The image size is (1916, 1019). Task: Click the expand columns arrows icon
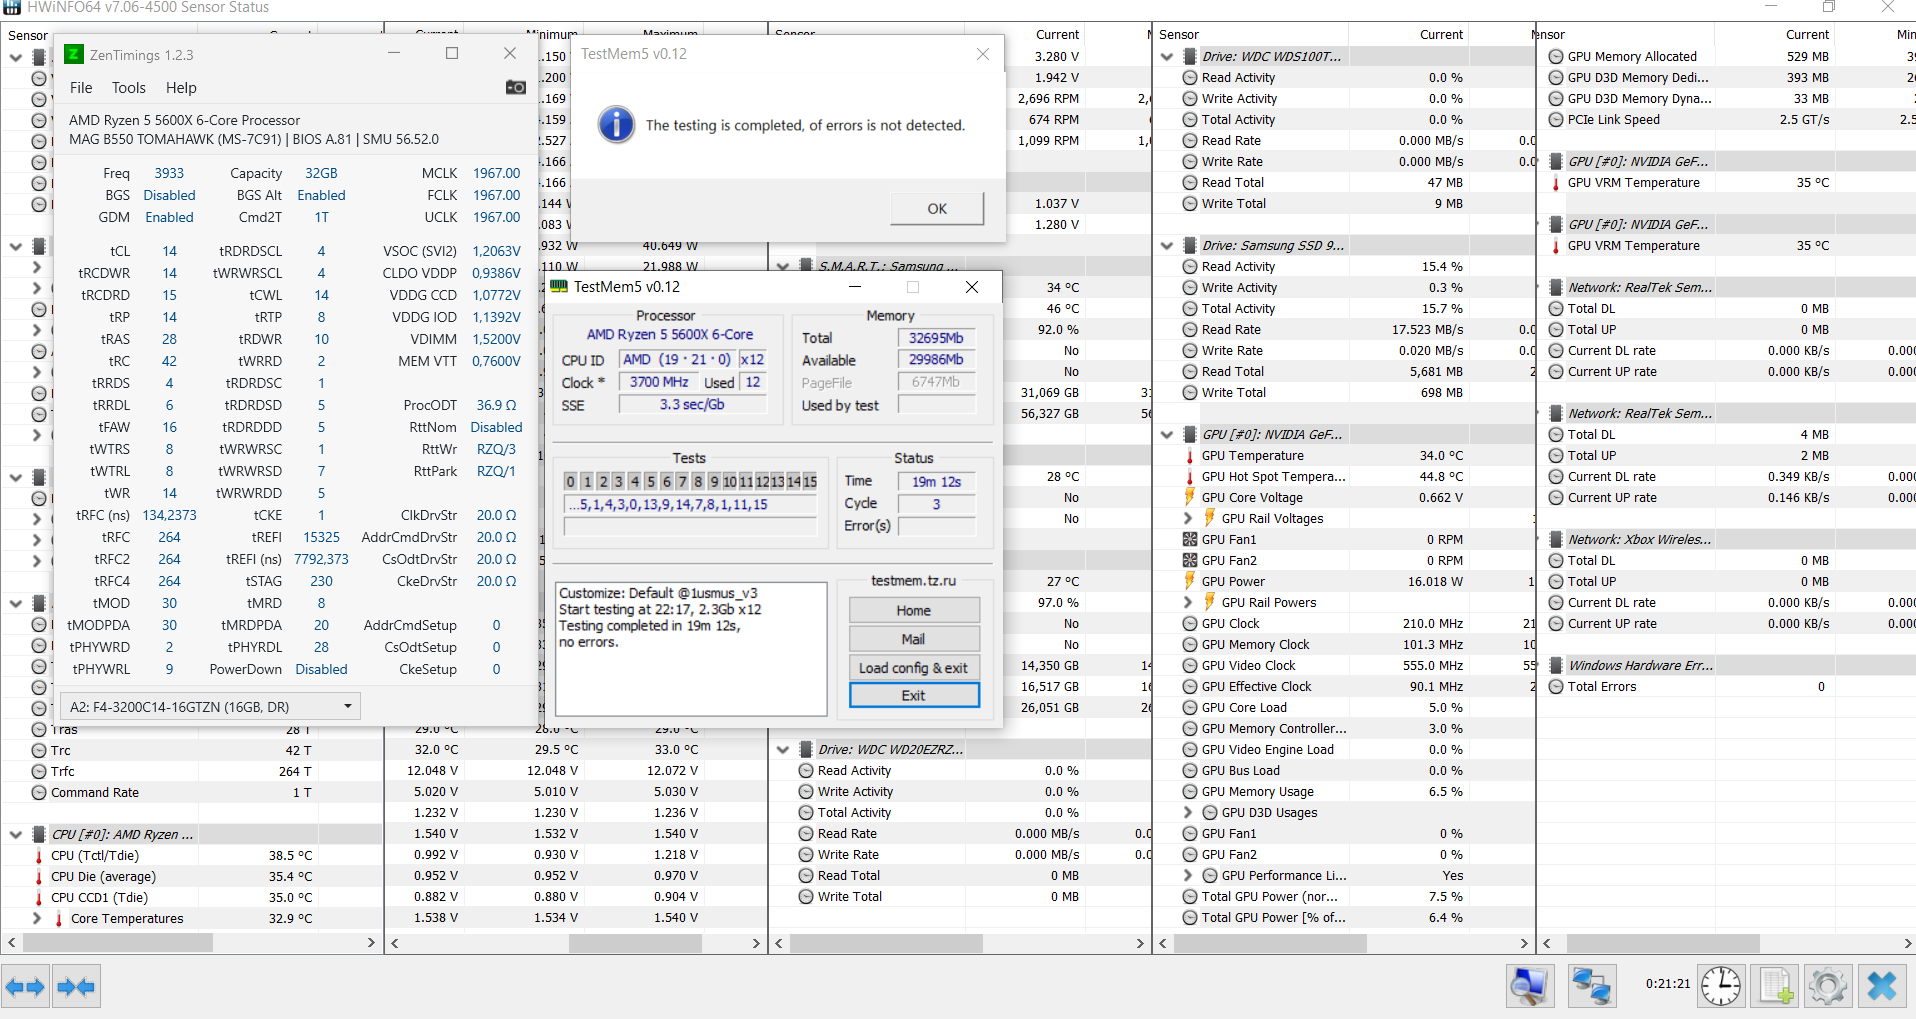pyautogui.click(x=25, y=987)
